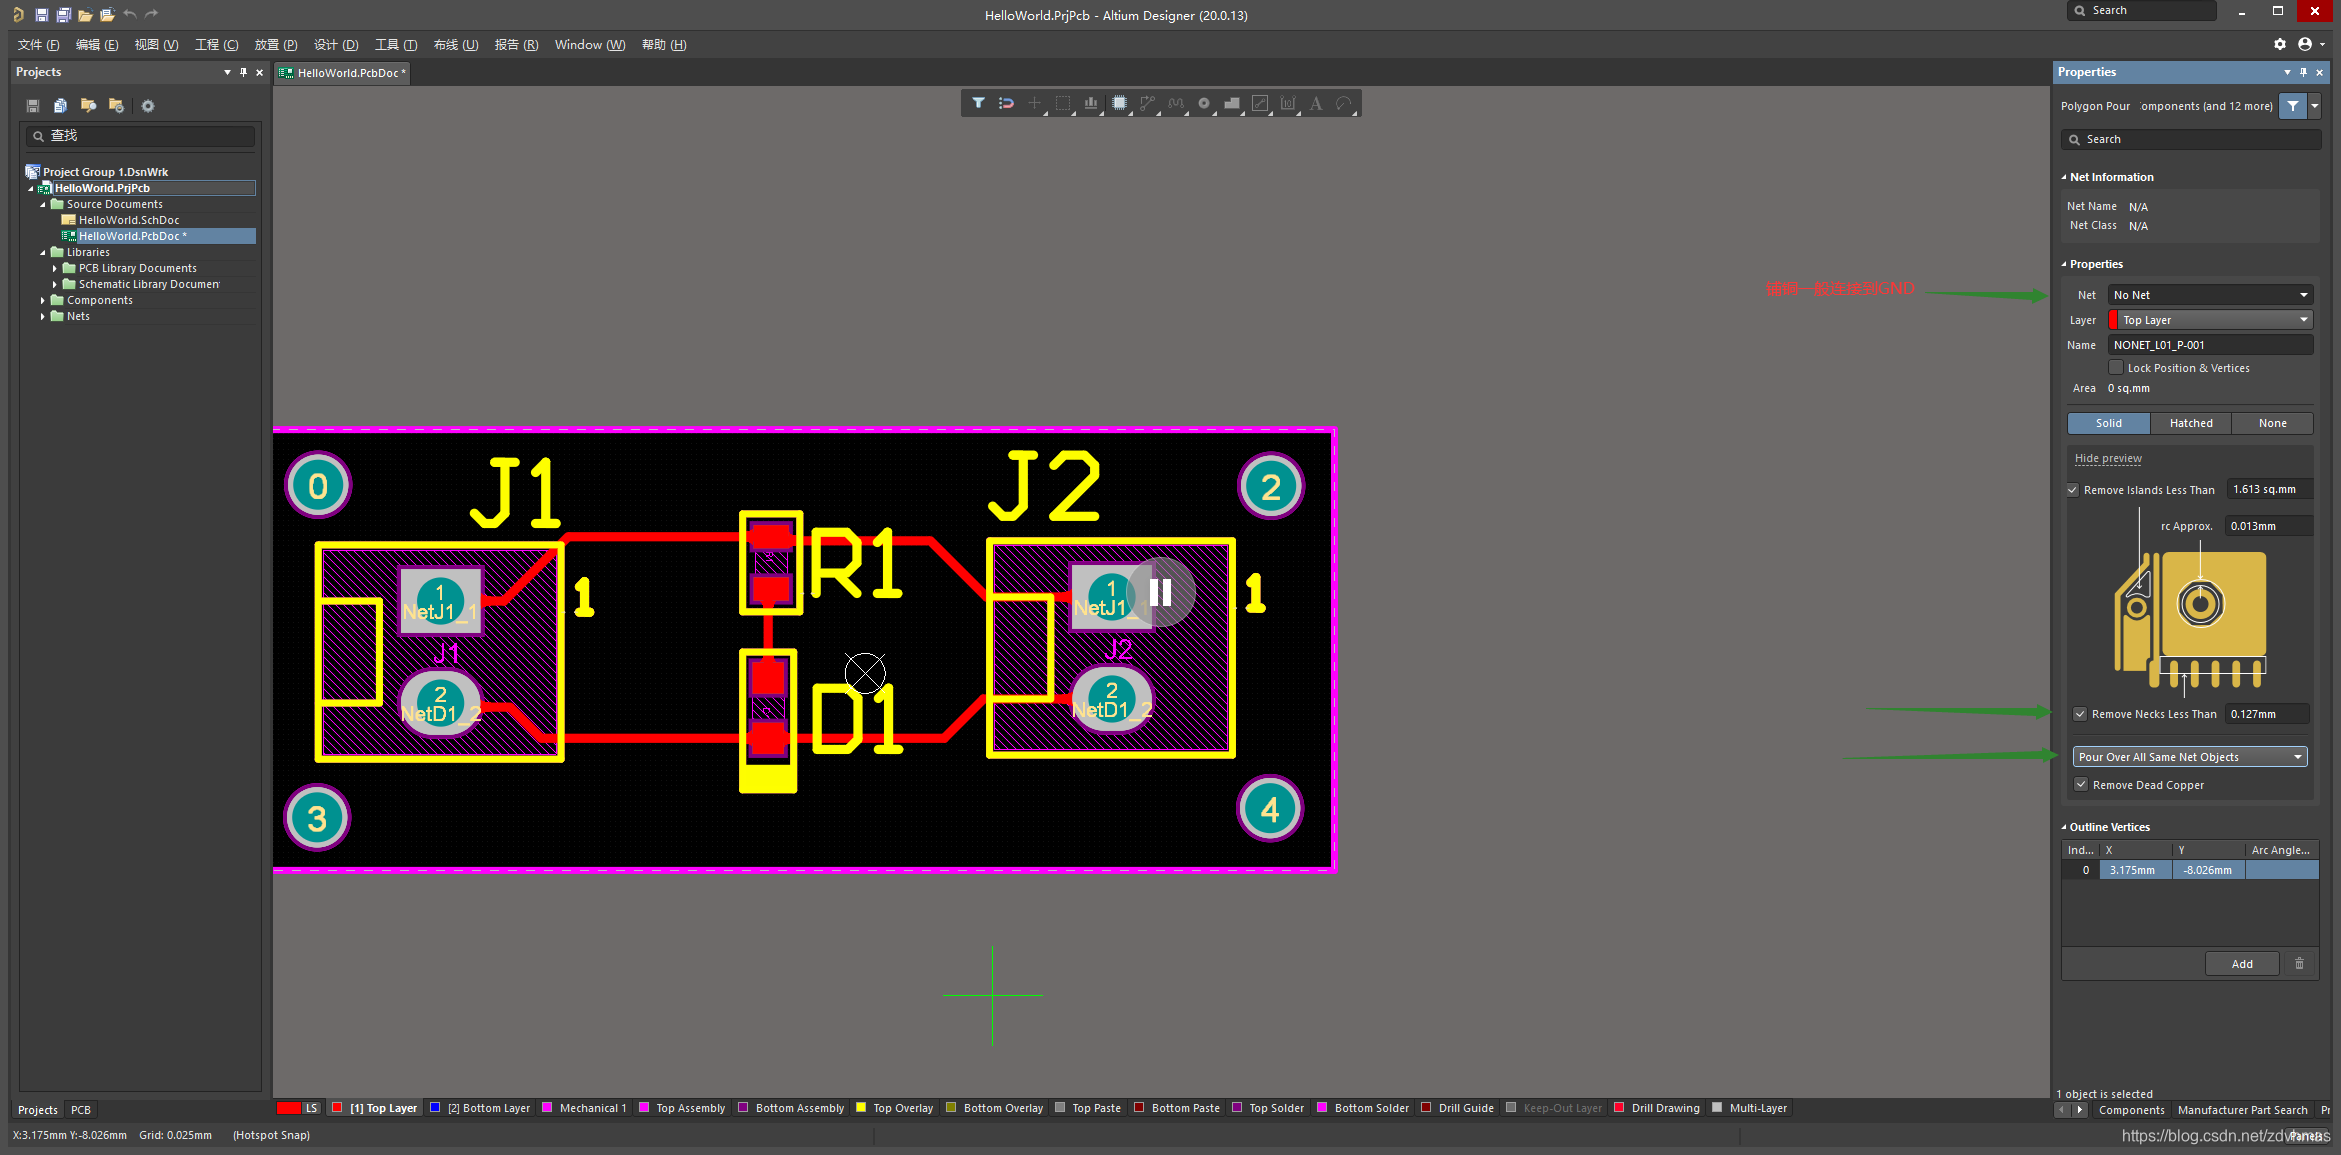This screenshot has width=2341, height=1155.
Task: Open Projects panel settings gear
Action: tap(148, 106)
